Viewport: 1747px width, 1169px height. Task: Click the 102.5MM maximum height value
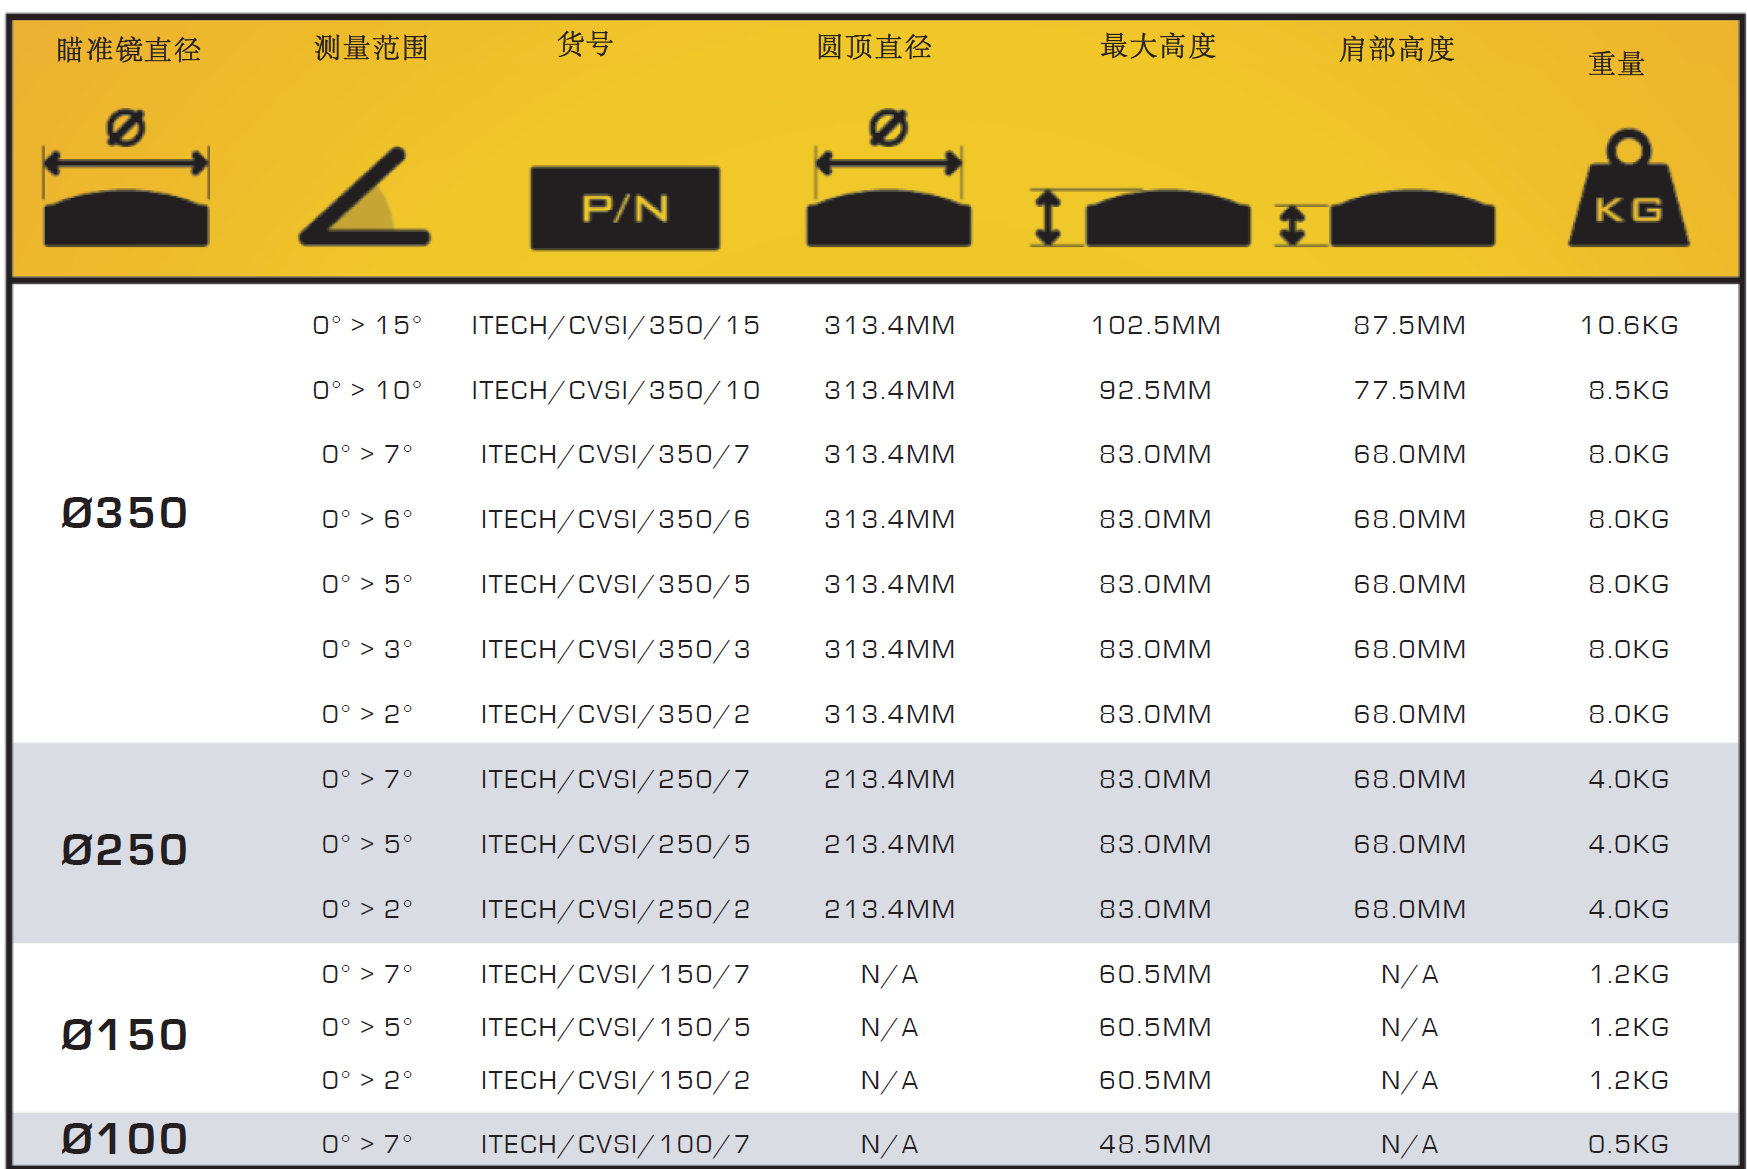(x=1155, y=325)
